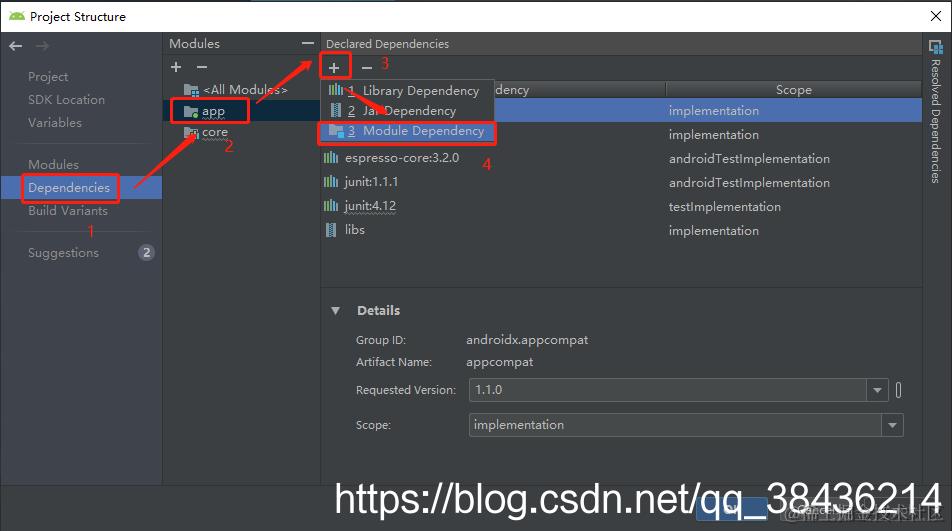This screenshot has height=531, width=952.
Task: Click the Suggestions count badge
Action: (146, 252)
